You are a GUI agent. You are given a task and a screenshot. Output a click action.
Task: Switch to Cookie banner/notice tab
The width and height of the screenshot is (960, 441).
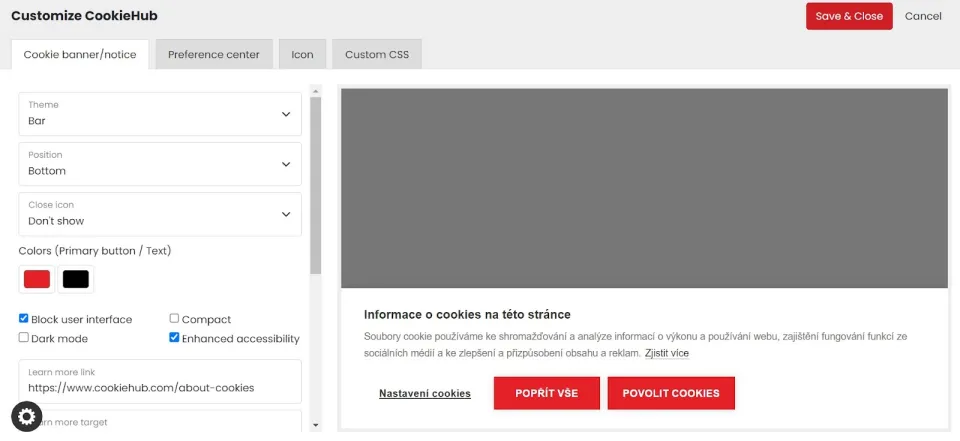[x=80, y=55]
